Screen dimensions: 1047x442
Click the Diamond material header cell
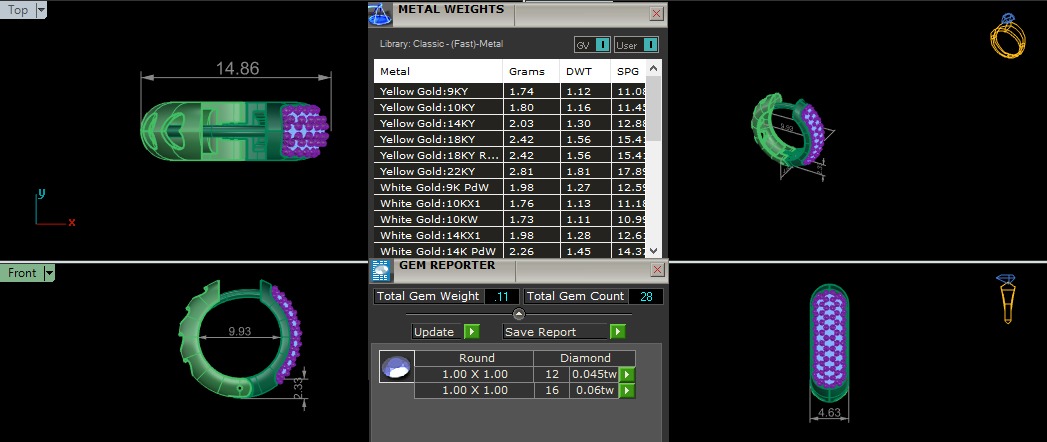click(585, 358)
